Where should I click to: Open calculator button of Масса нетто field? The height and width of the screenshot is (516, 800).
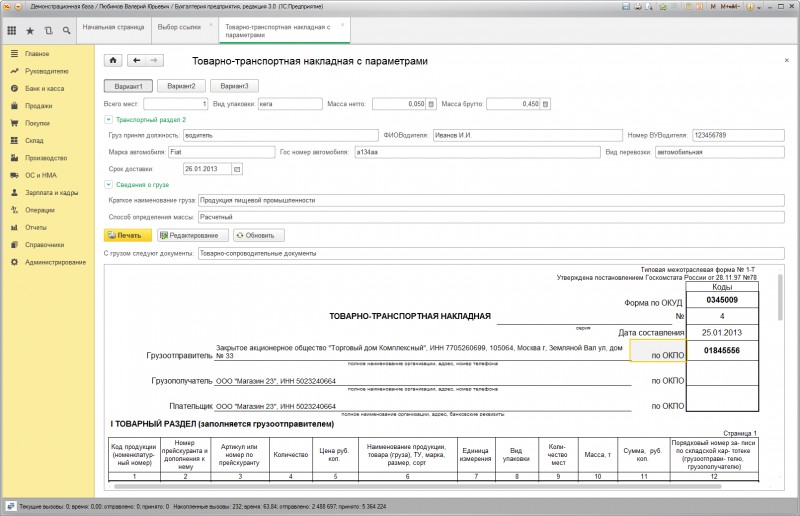tap(431, 104)
